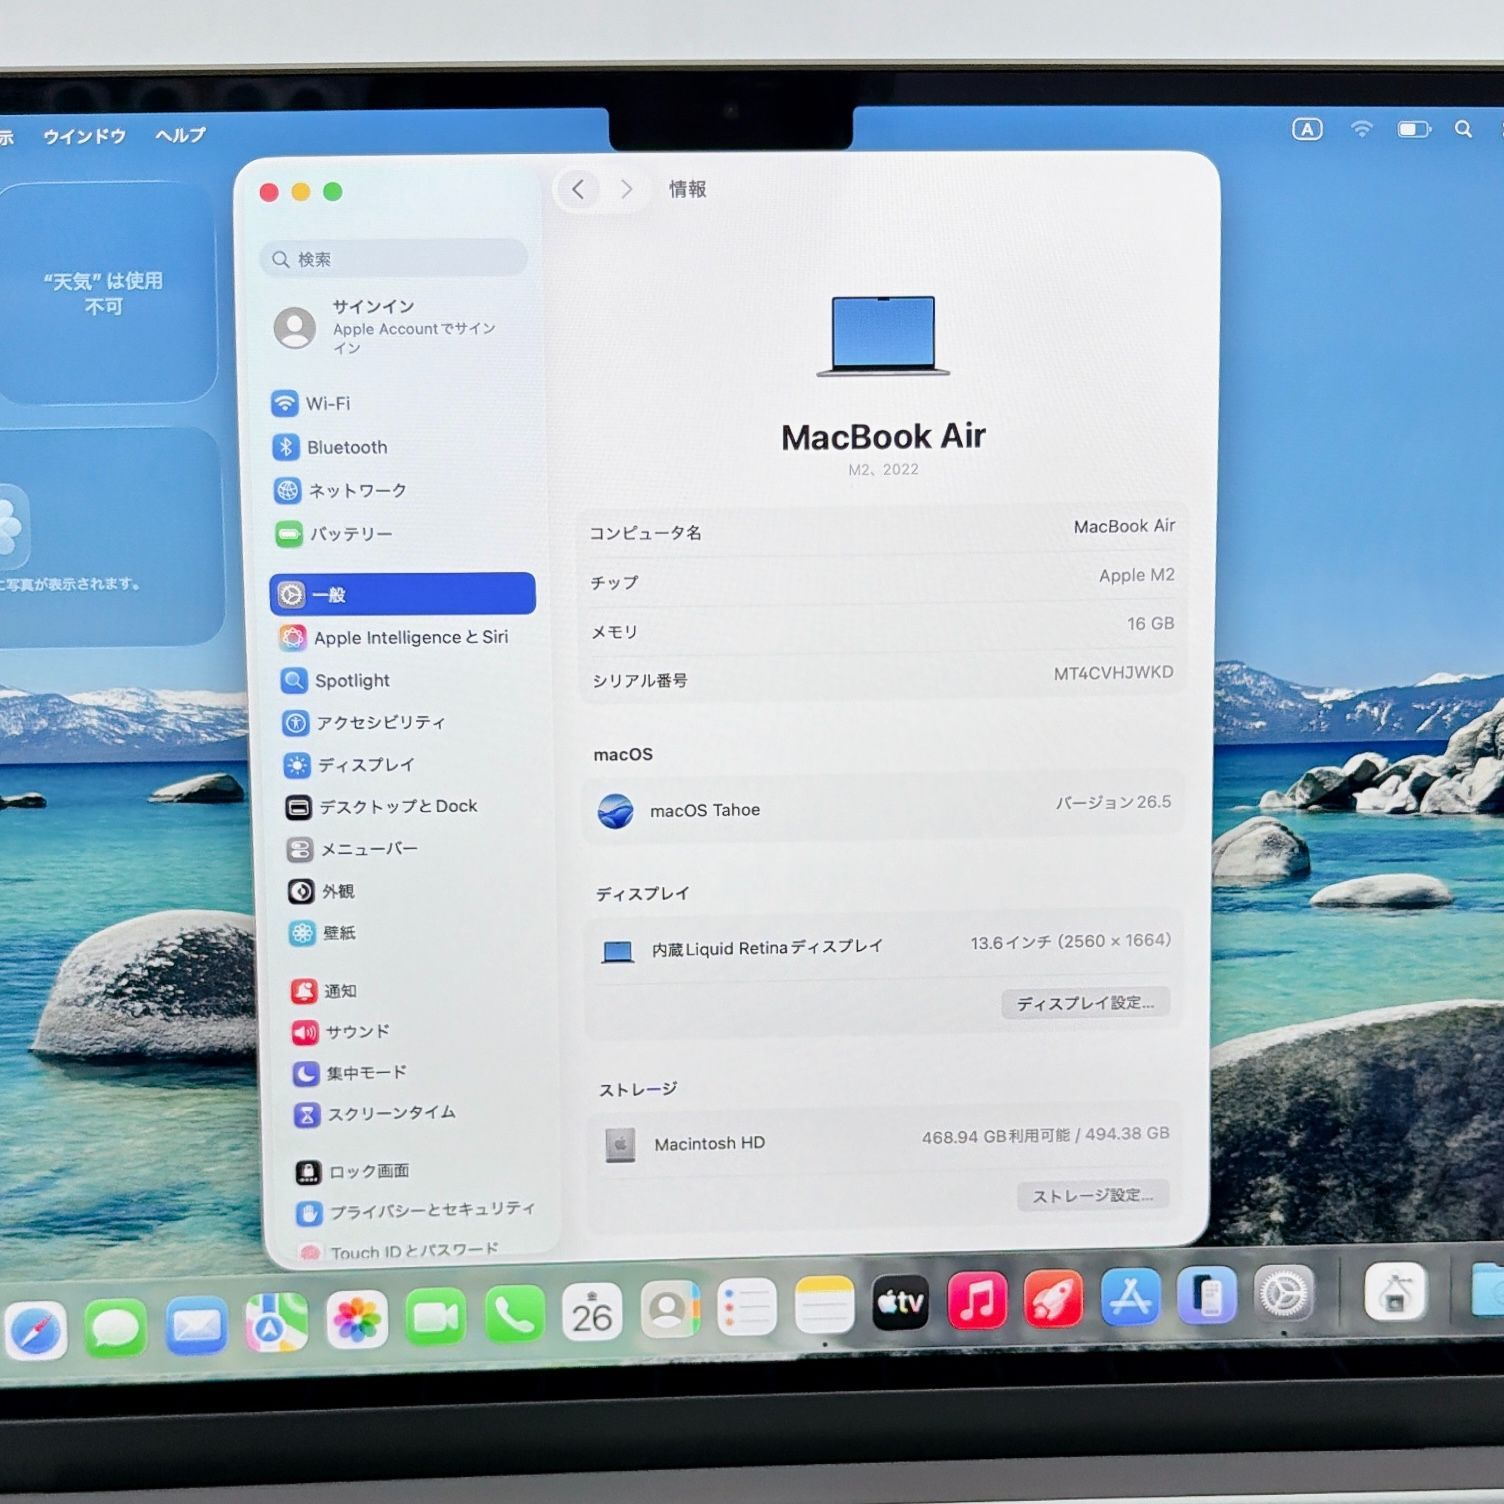Open the red rocket app in Dock
The height and width of the screenshot is (1504, 1504).
pyautogui.click(x=1053, y=1298)
